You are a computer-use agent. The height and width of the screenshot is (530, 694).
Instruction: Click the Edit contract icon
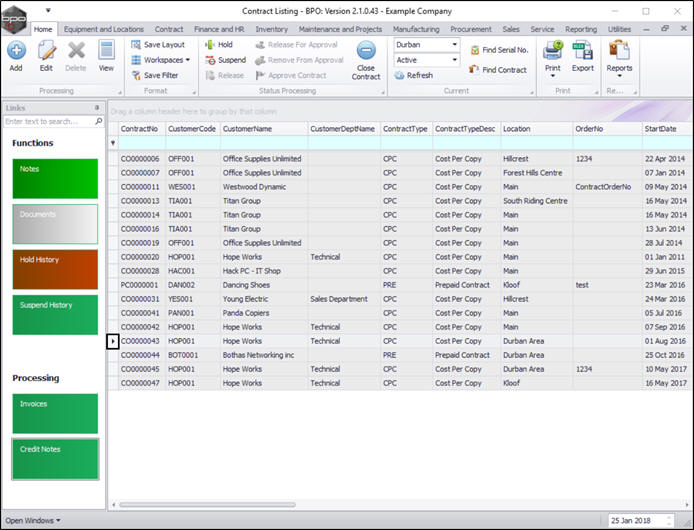[x=46, y=52]
